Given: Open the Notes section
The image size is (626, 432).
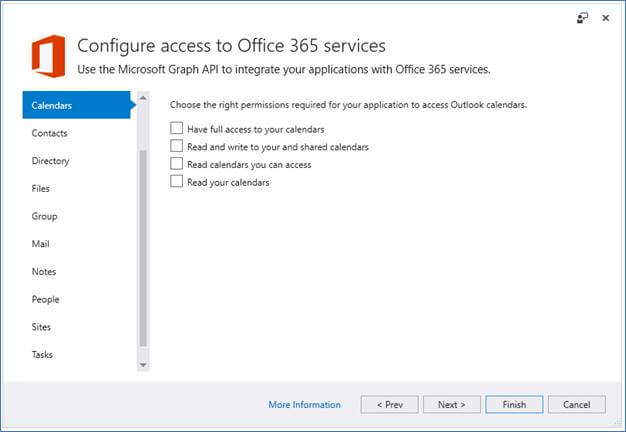Looking at the screenshot, I should [x=44, y=271].
